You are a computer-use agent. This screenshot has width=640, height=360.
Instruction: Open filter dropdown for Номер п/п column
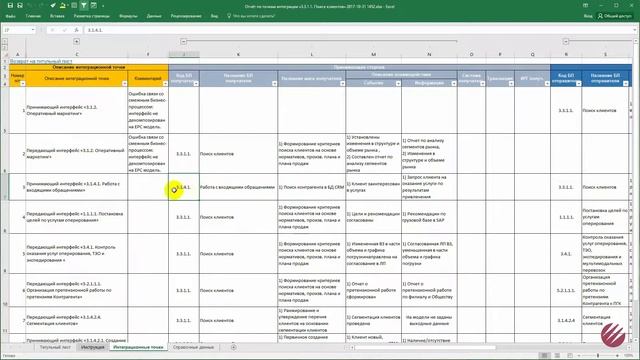[x=23, y=84]
